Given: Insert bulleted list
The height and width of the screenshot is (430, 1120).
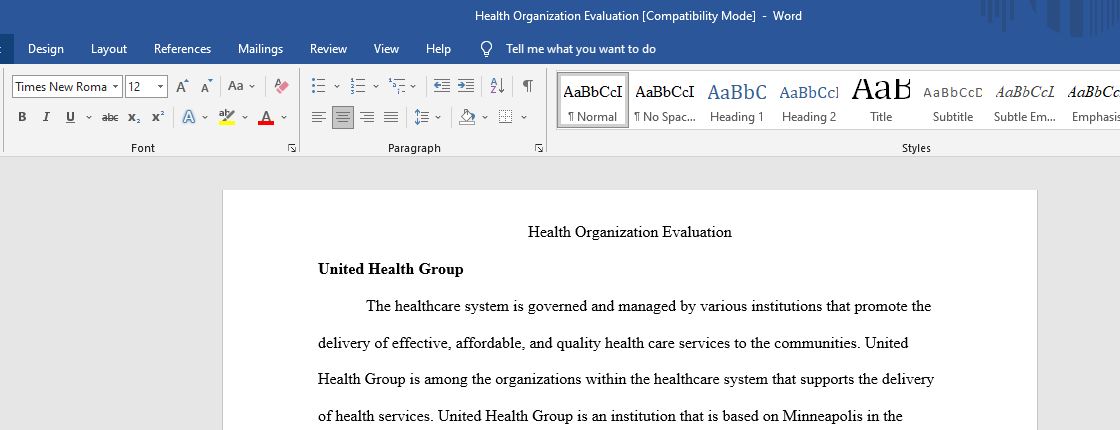Looking at the screenshot, I should [x=319, y=86].
